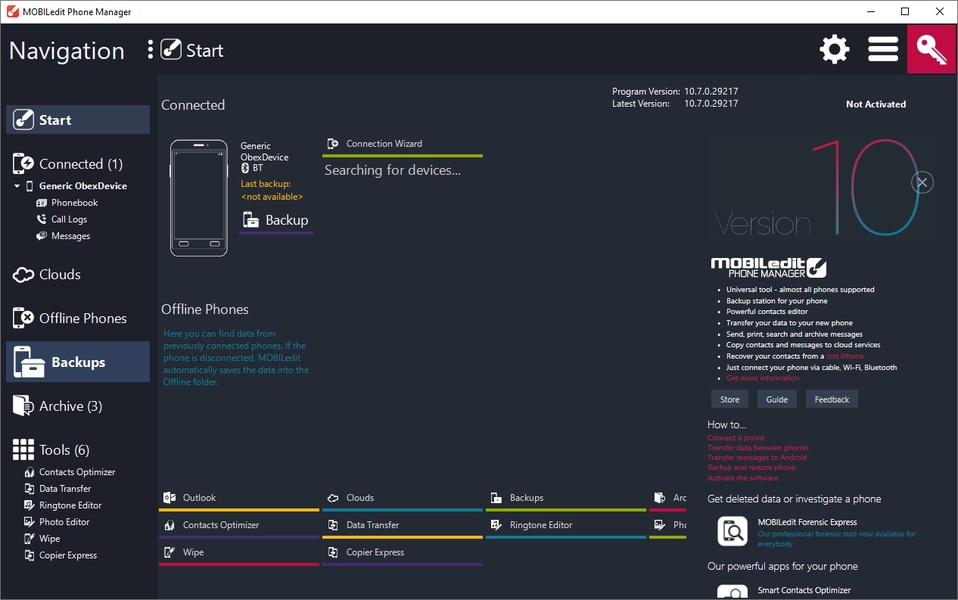The width and height of the screenshot is (958, 600).
Task: Select Backups in the navigation
Action: pos(77,362)
